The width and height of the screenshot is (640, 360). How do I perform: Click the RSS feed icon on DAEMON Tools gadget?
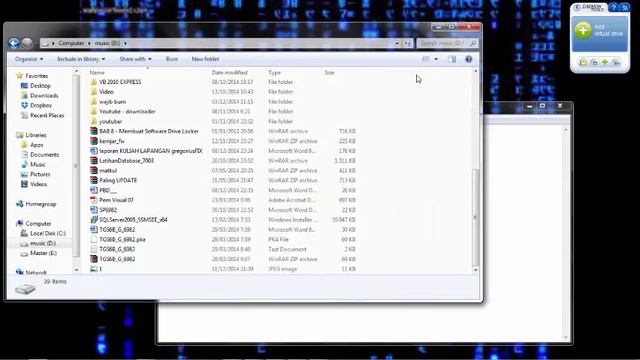coord(624,7)
